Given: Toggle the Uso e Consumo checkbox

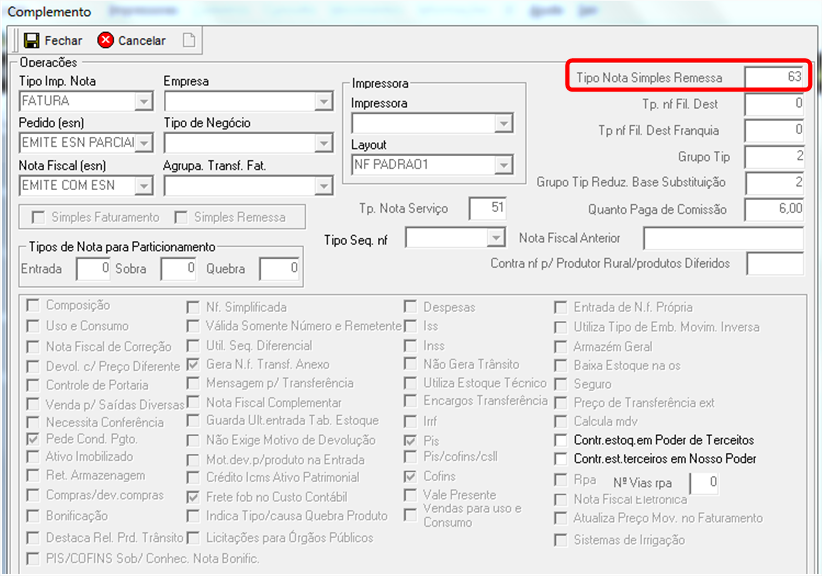Looking at the screenshot, I should tap(33, 326).
